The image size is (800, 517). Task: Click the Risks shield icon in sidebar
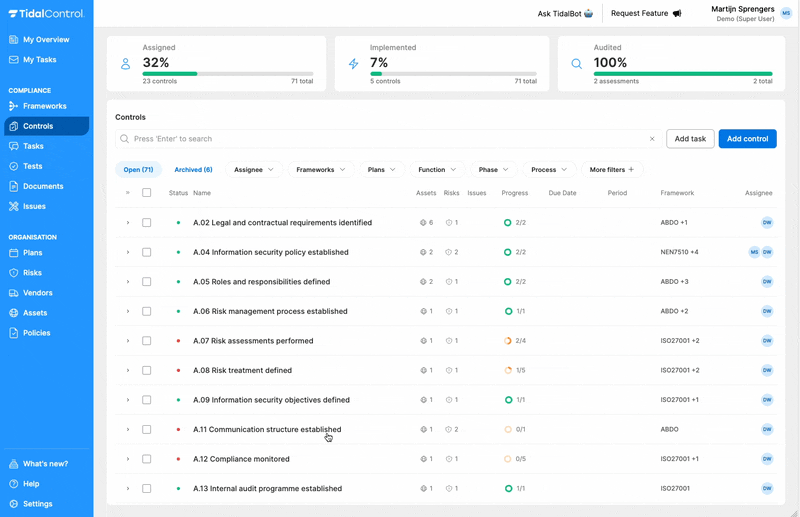pos(13,273)
